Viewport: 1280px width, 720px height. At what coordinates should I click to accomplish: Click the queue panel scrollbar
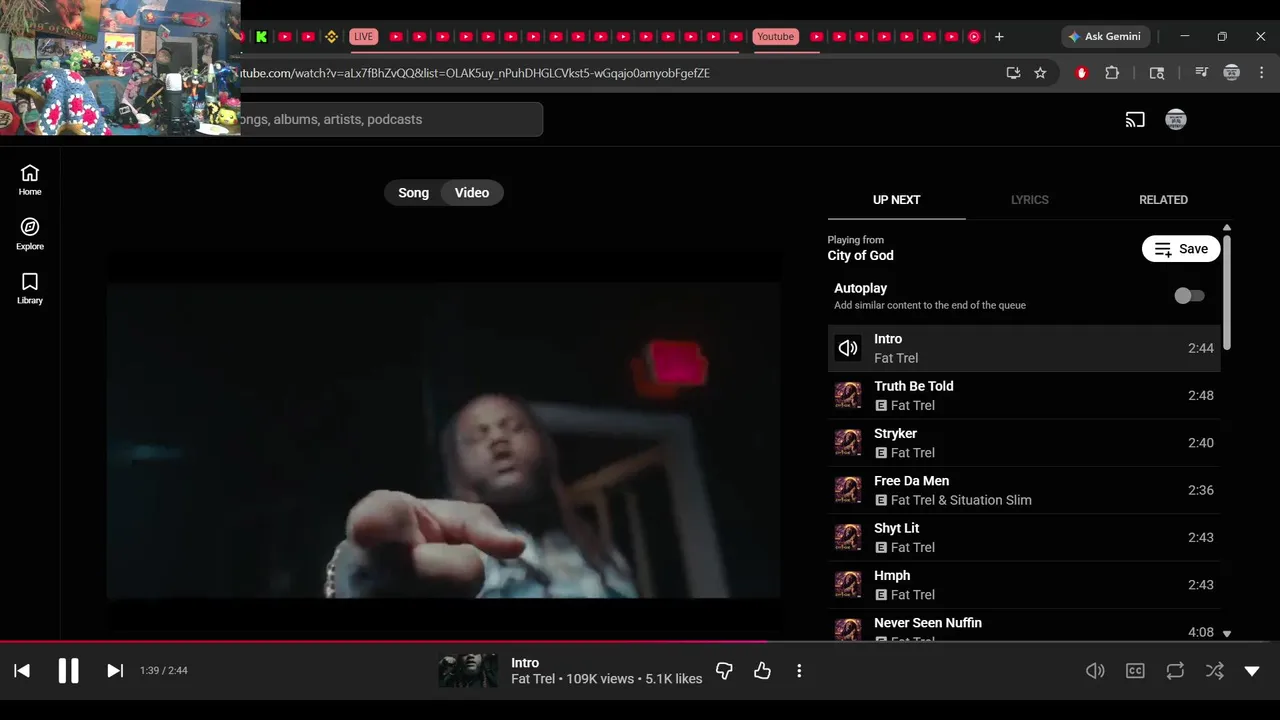(x=1227, y=292)
